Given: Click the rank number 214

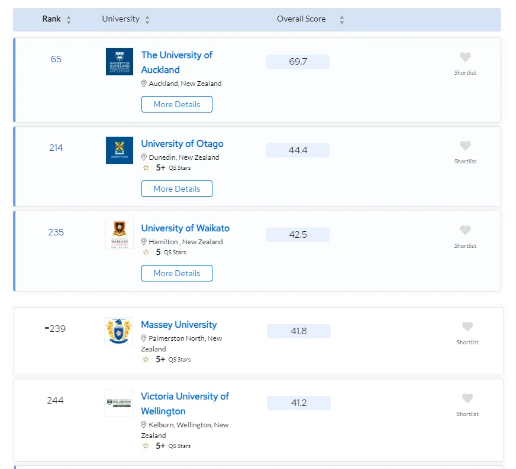Looking at the screenshot, I should (x=56, y=148).
